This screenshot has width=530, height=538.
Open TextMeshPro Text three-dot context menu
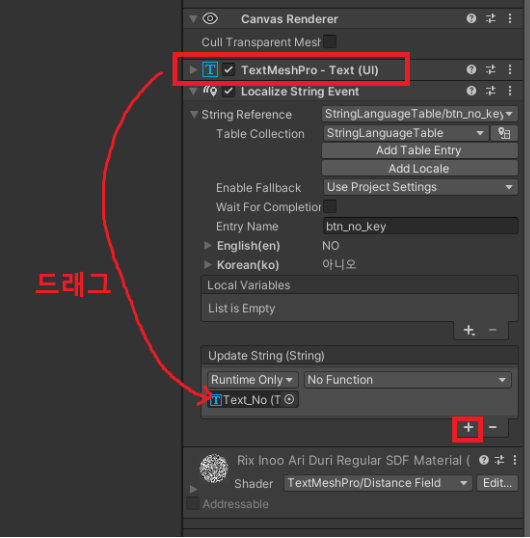tap(510, 70)
